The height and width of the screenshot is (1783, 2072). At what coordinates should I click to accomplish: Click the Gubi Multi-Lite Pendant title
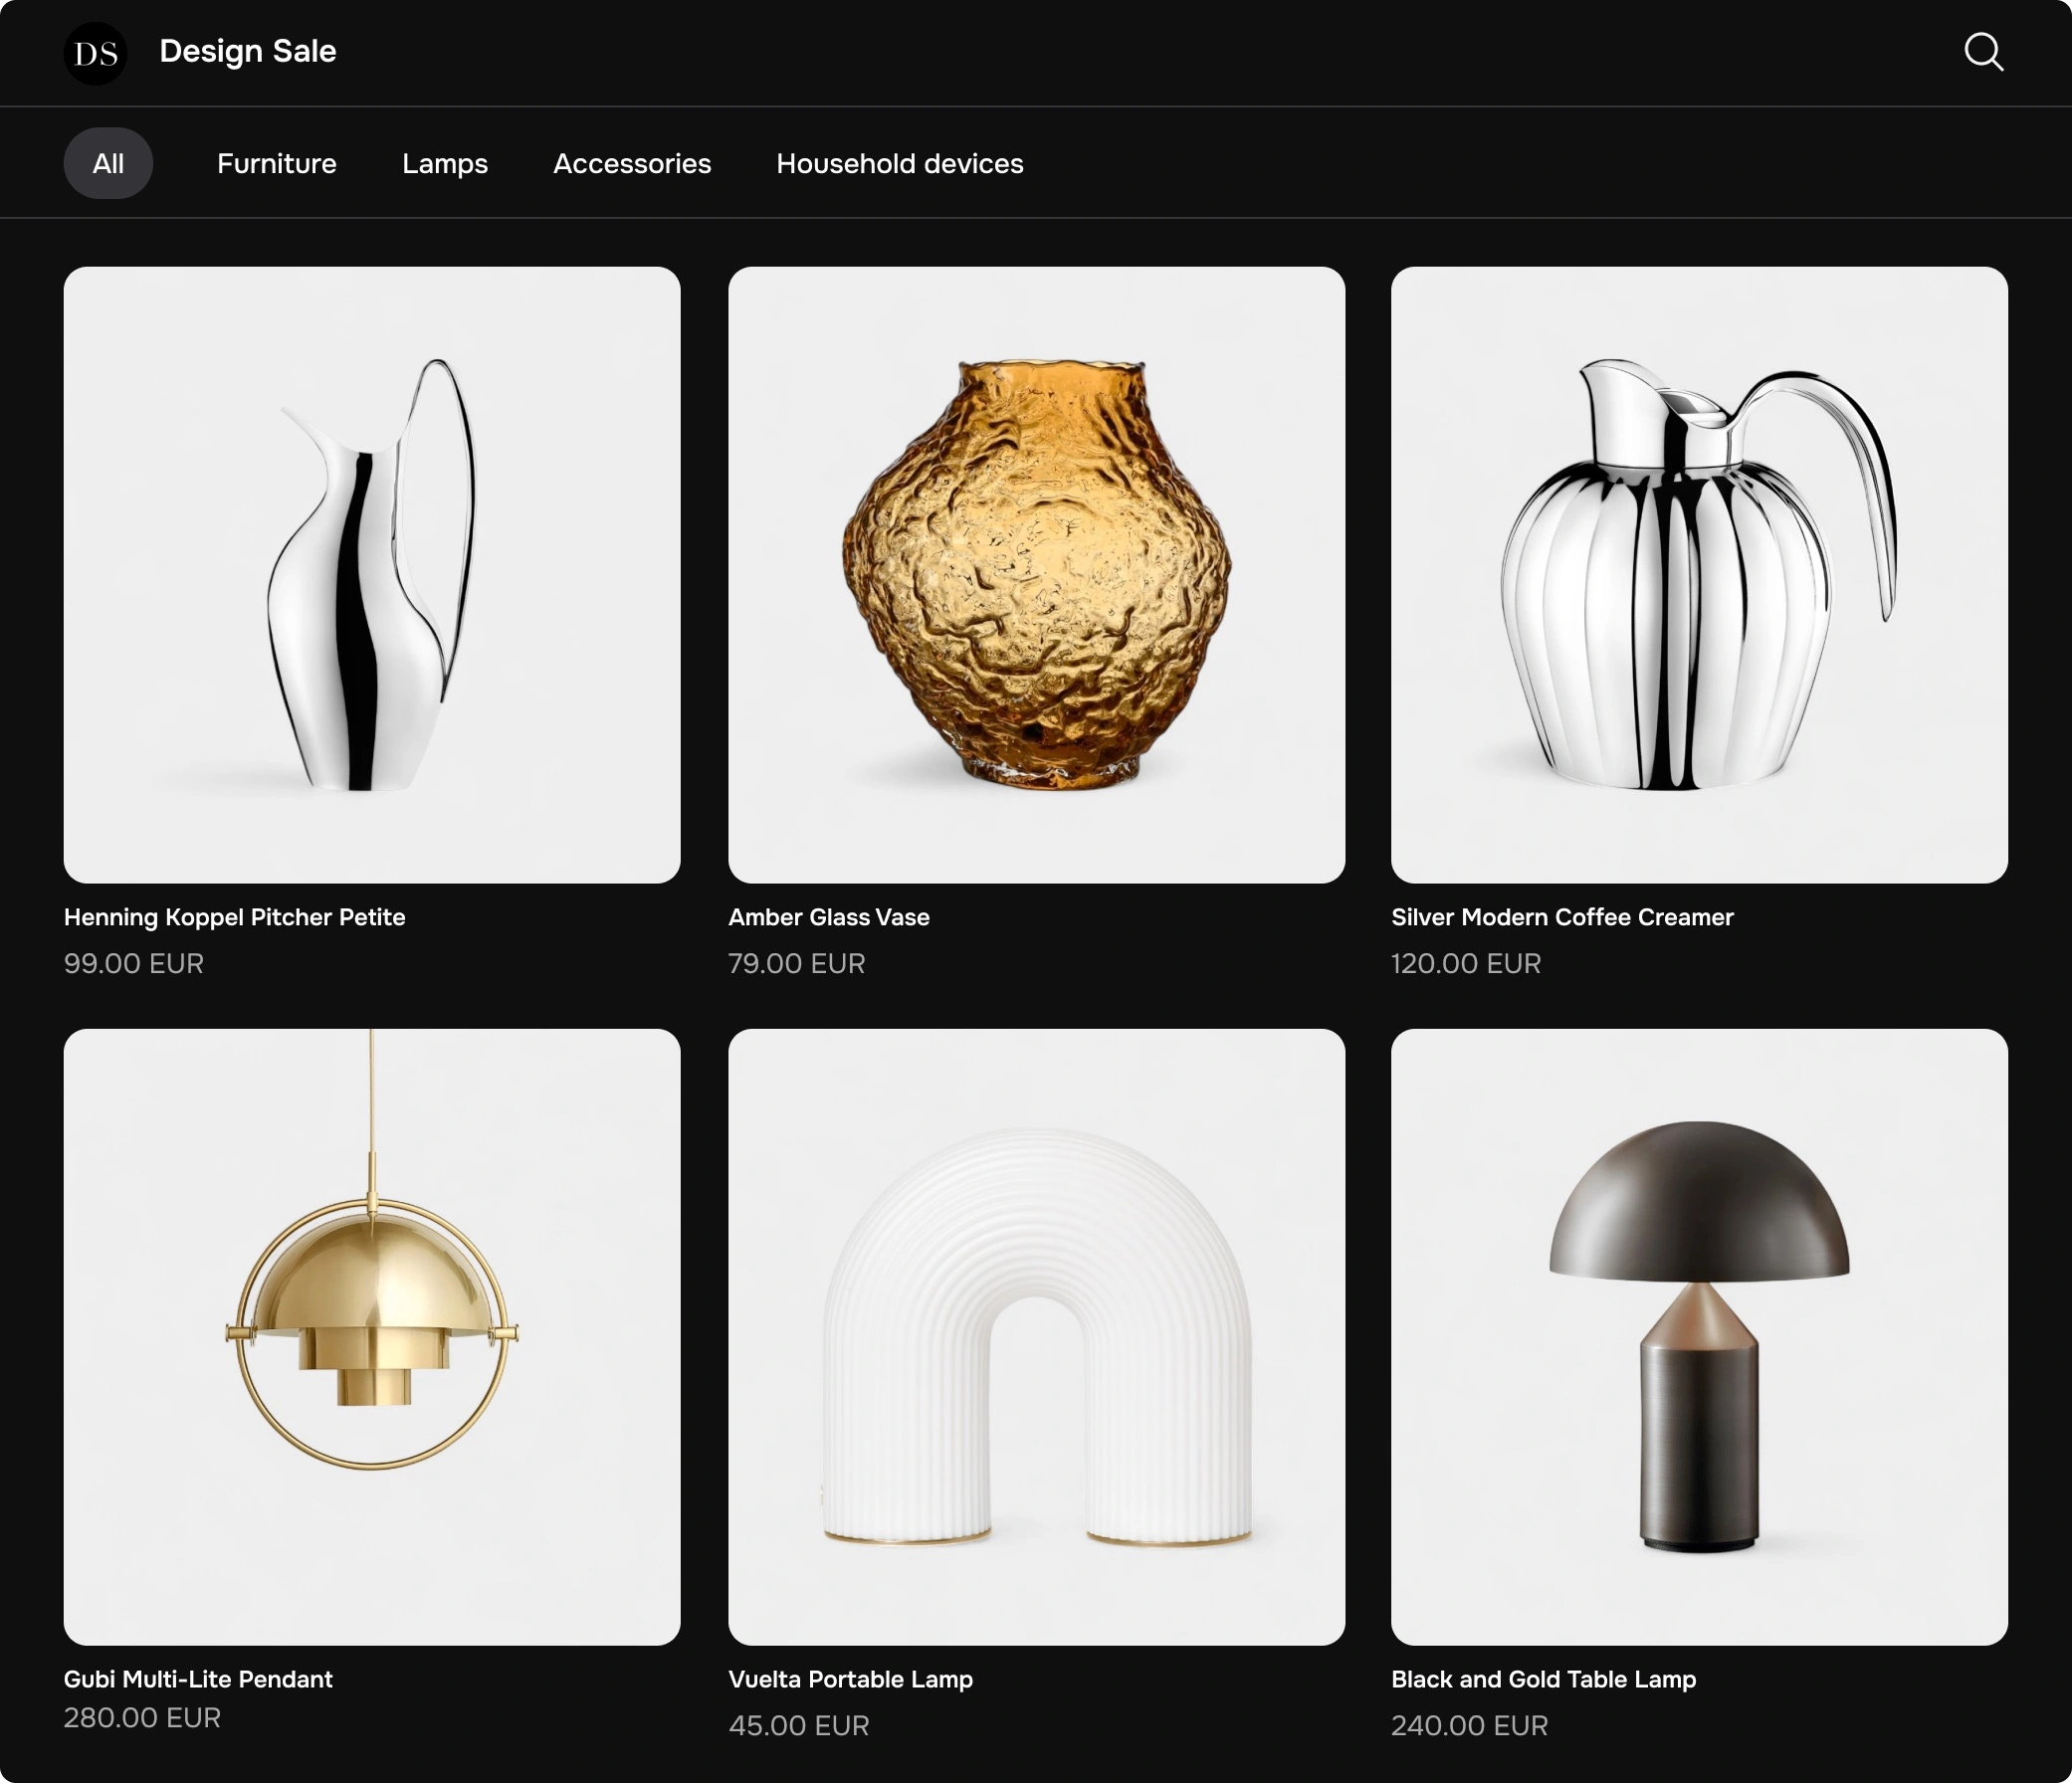pos(198,1679)
